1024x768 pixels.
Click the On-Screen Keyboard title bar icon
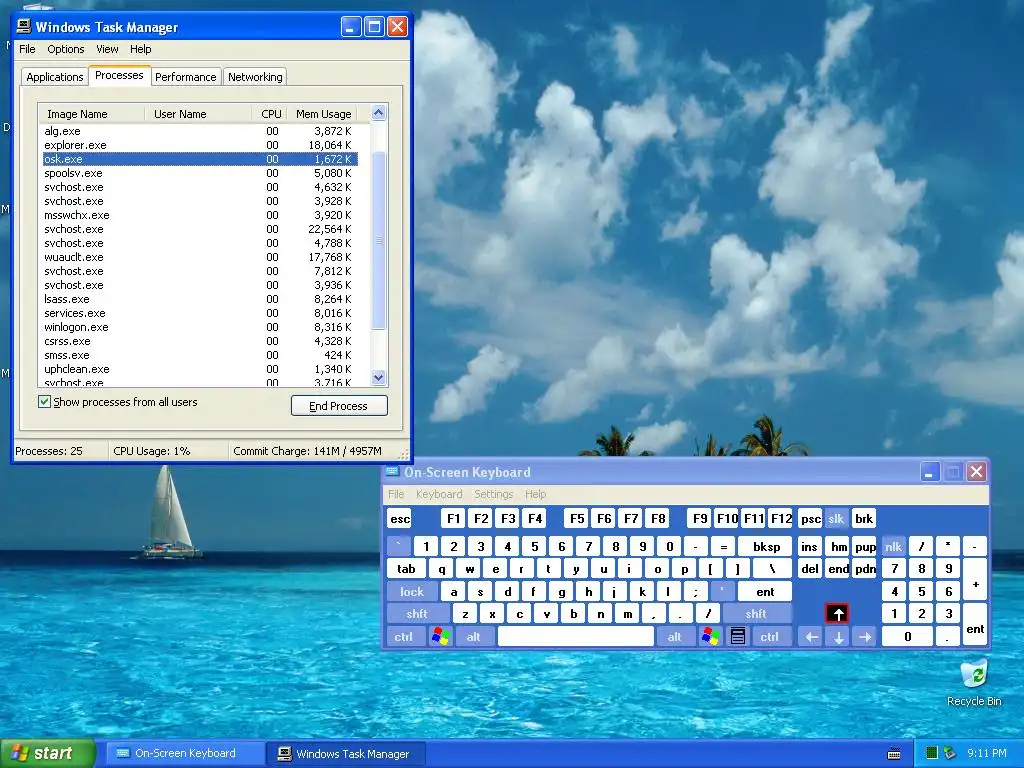pos(392,472)
